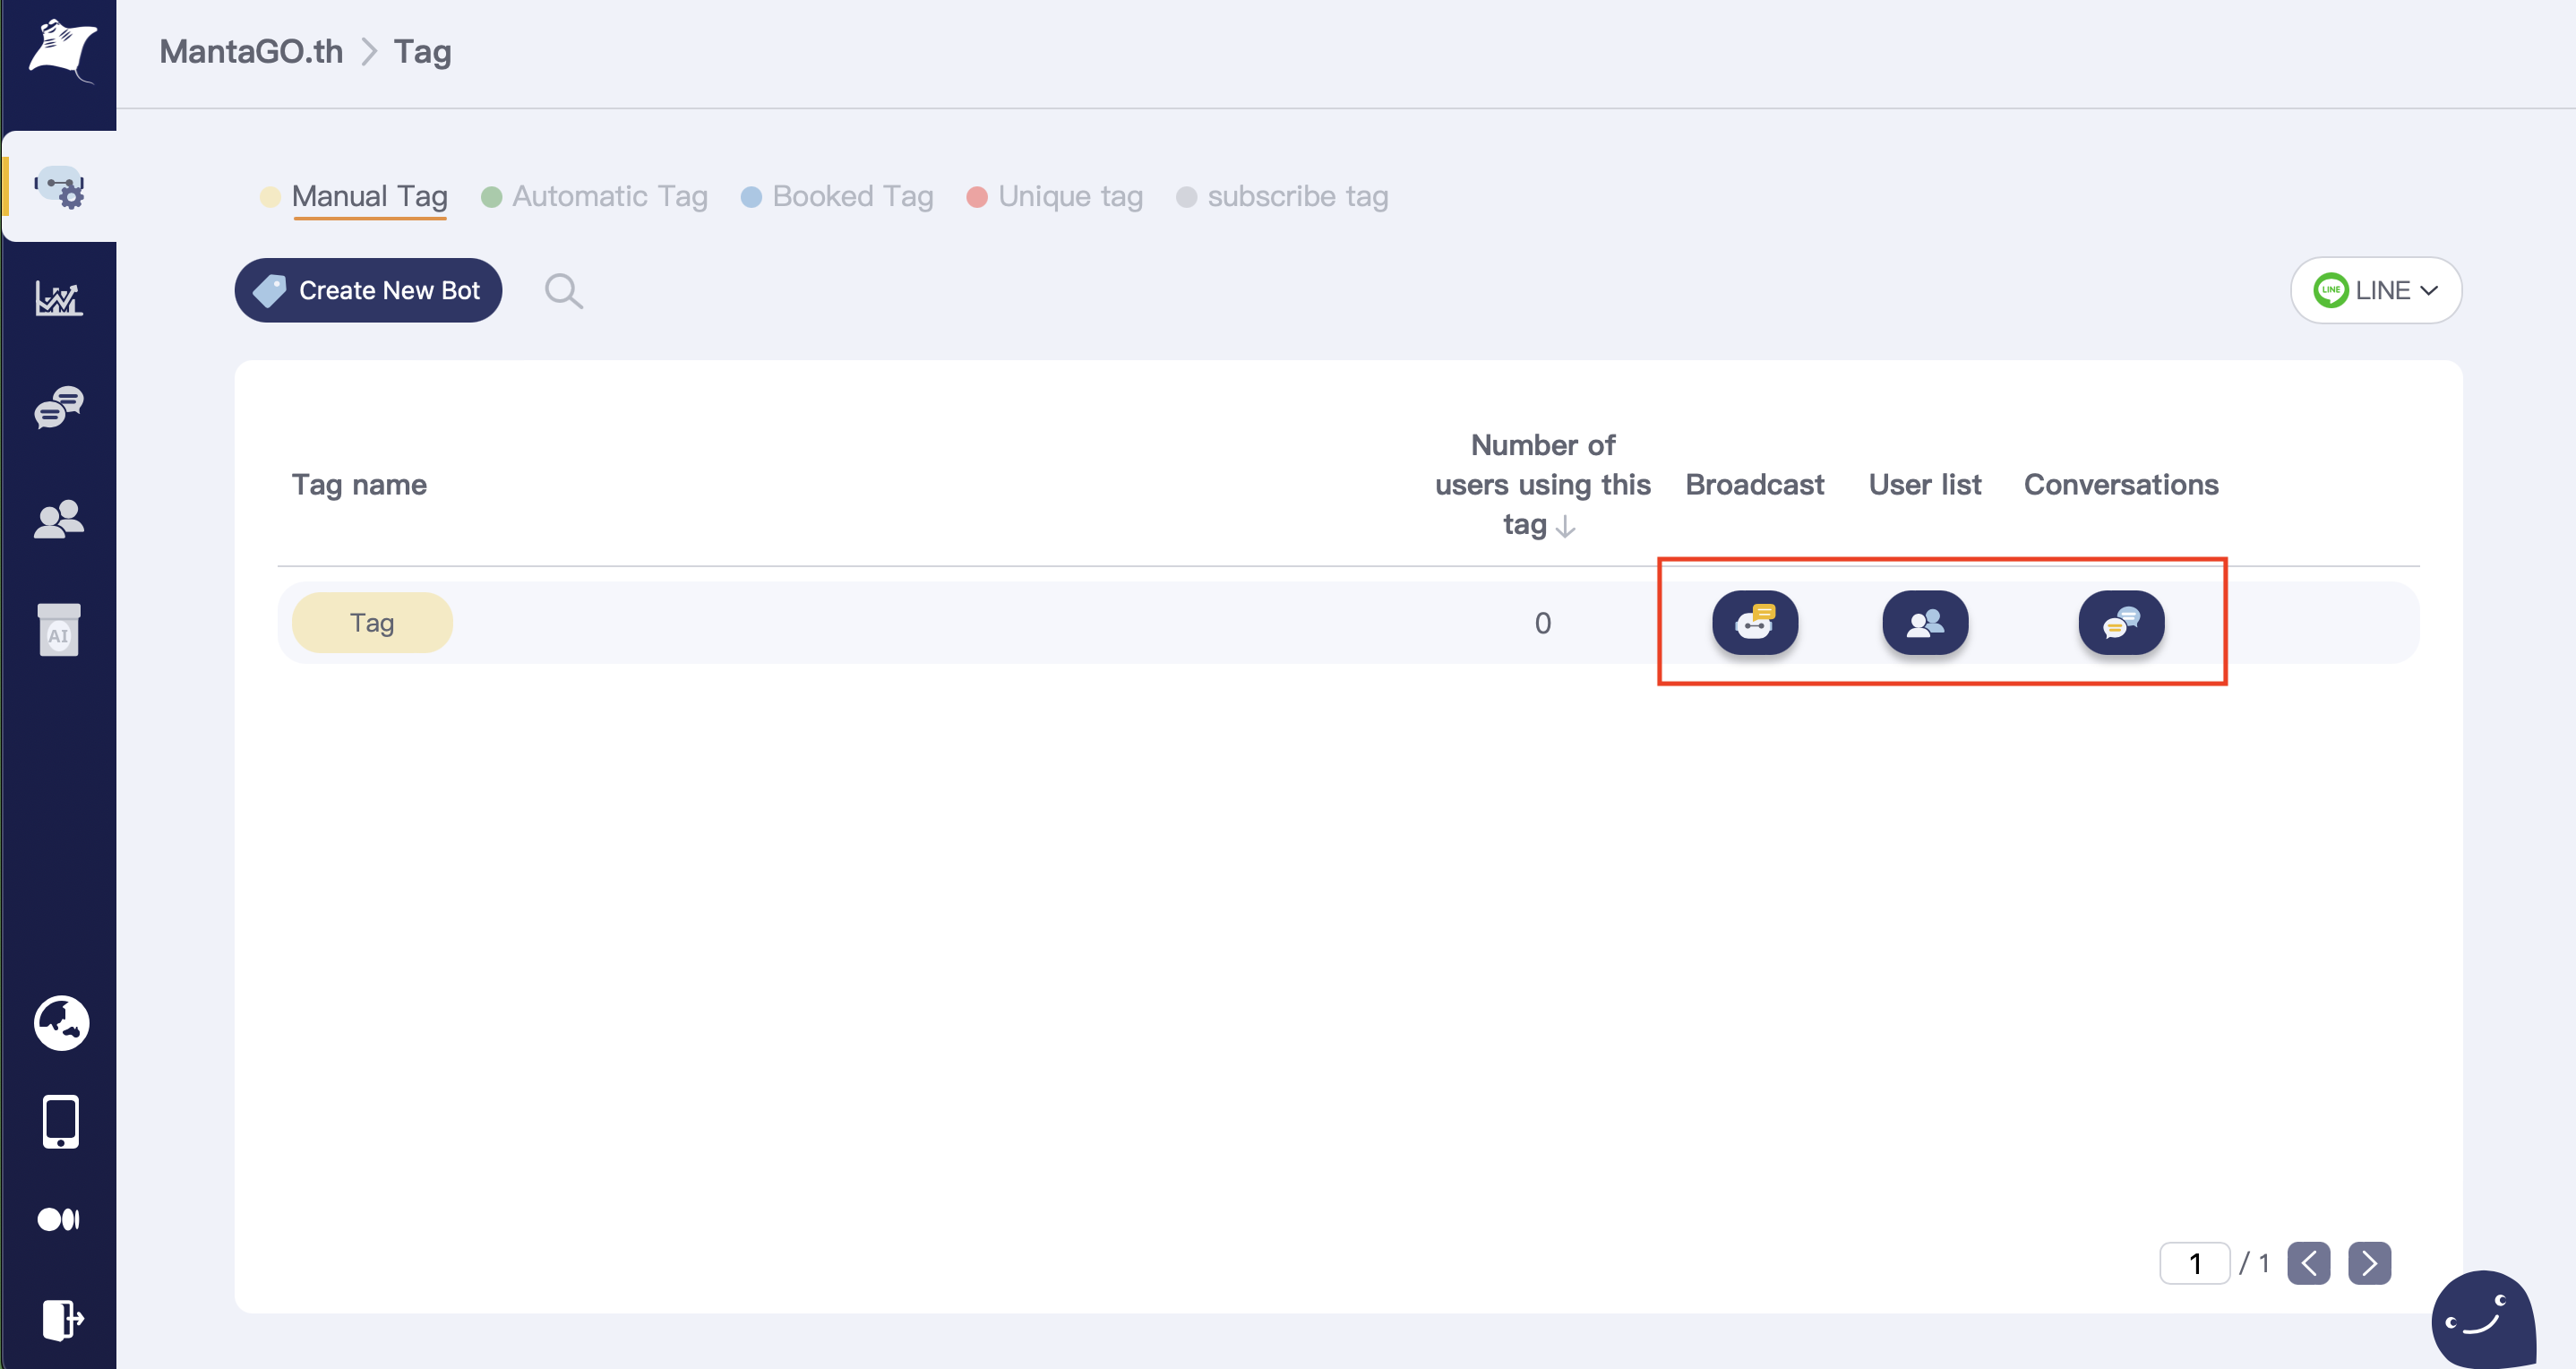Open the Medium logo icon in sidebar
This screenshot has width=2576, height=1369.
(59, 1219)
